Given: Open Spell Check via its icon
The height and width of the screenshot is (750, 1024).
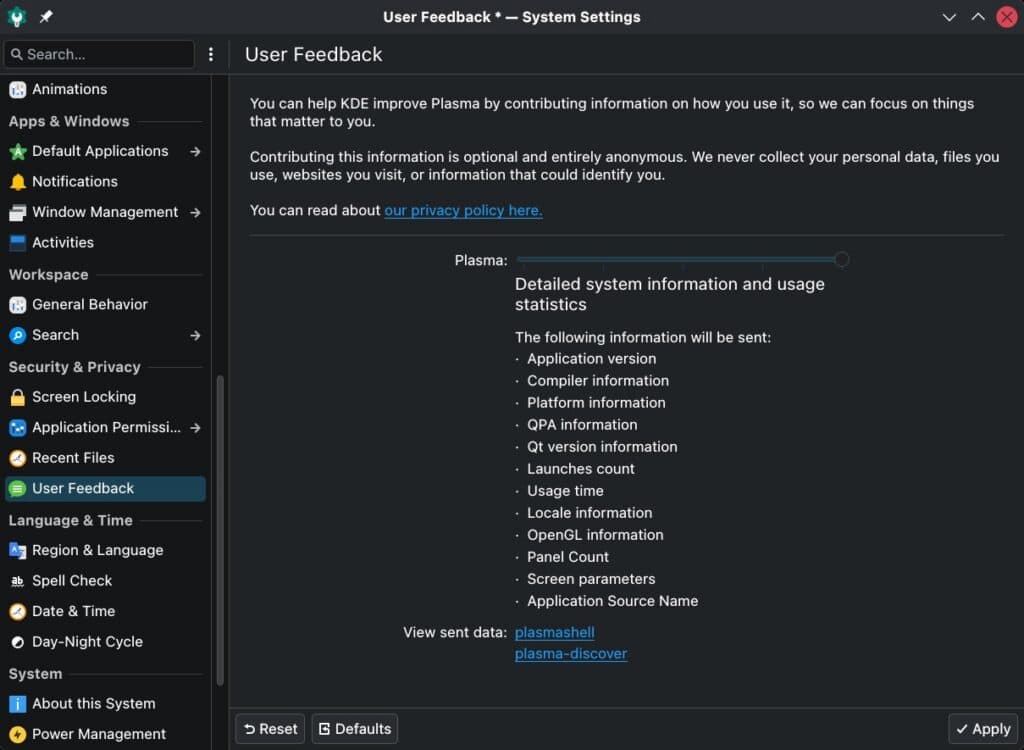Looking at the screenshot, I should coord(18,580).
